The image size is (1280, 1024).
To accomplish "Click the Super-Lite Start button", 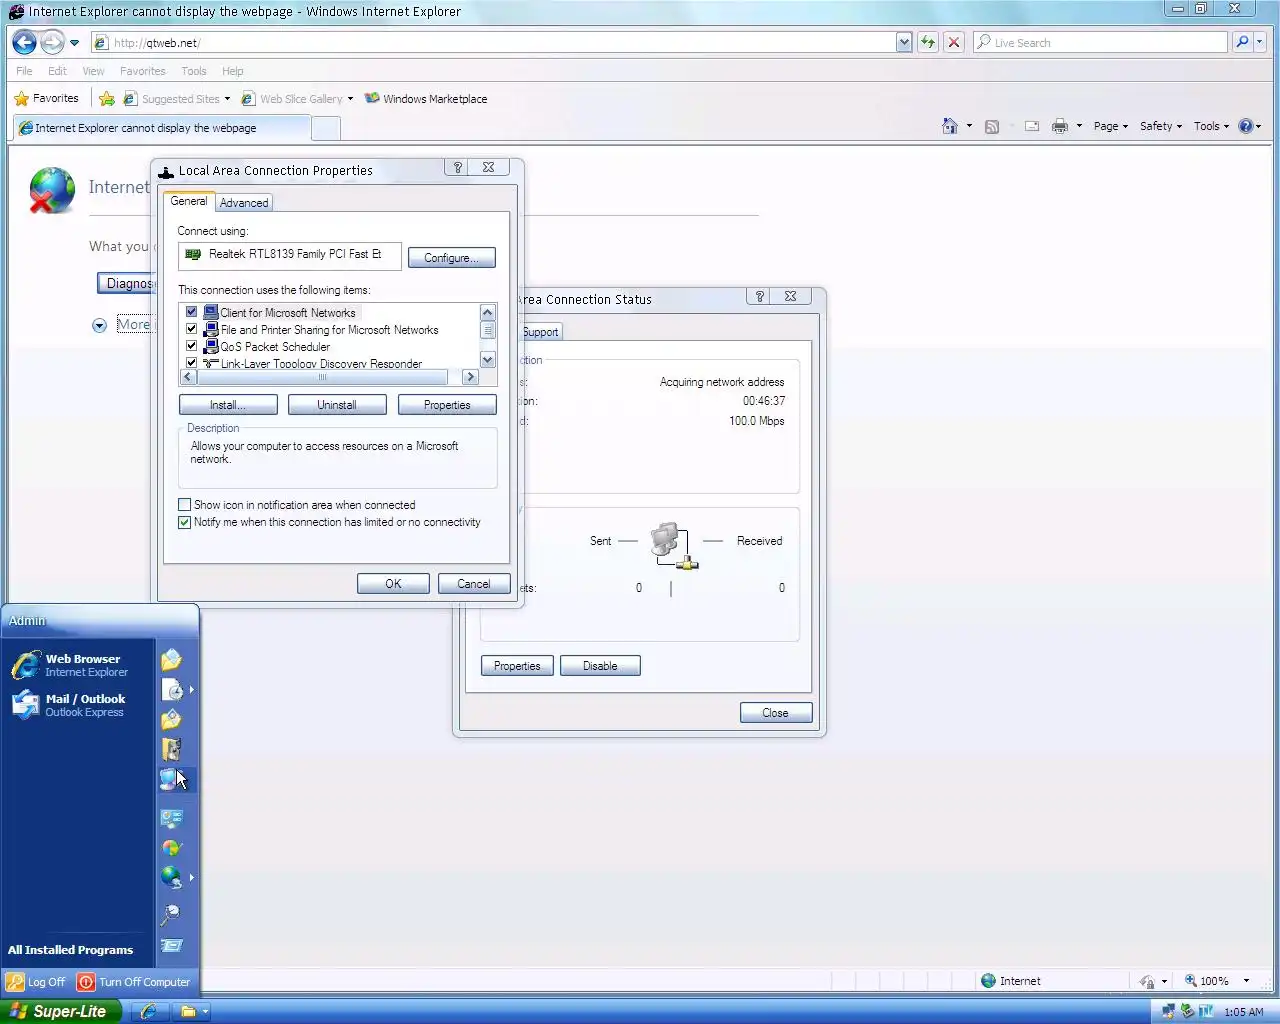I will pyautogui.click(x=60, y=1011).
